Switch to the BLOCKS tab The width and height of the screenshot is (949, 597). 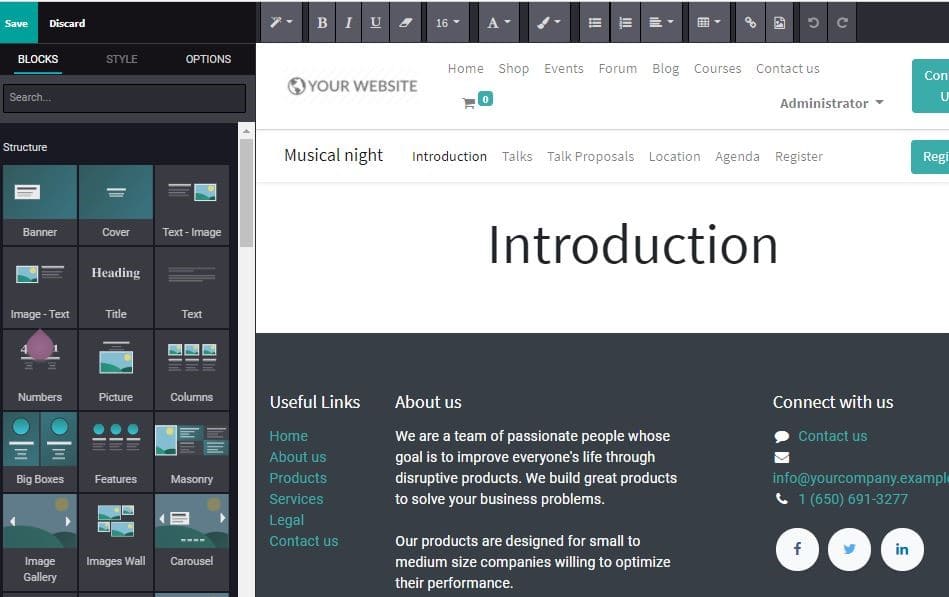point(38,59)
